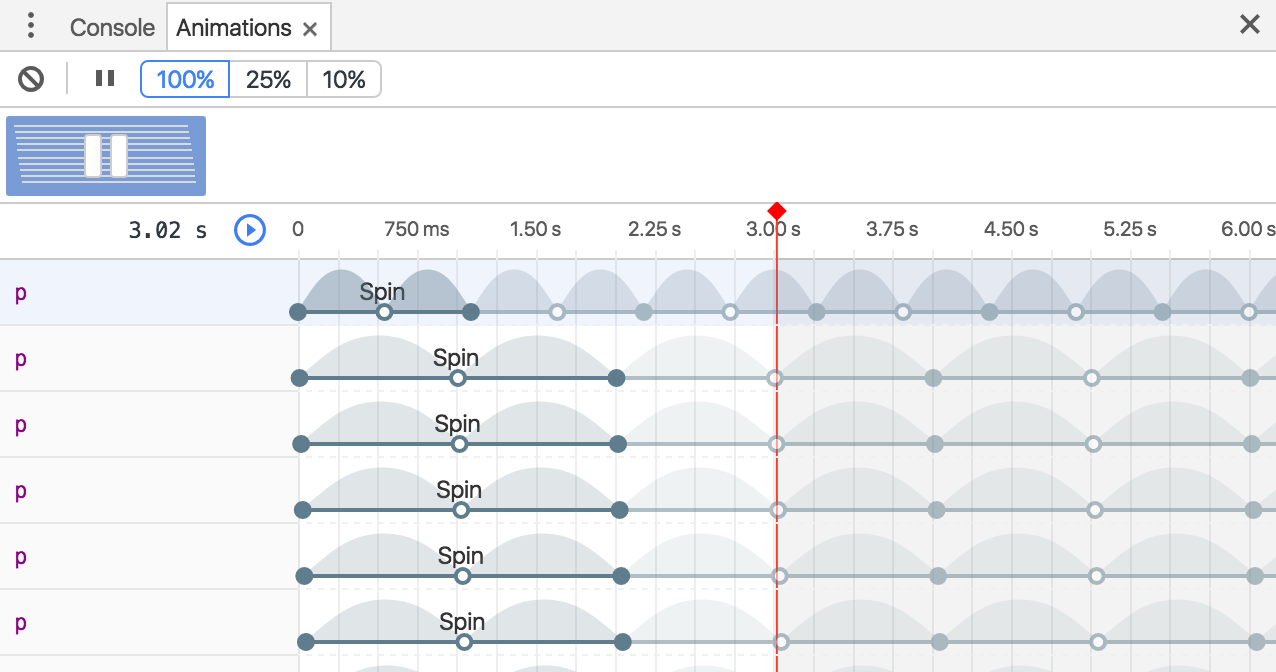Close the DevTools drawer
Viewport: 1276px width, 672px height.
click(1249, 25)
